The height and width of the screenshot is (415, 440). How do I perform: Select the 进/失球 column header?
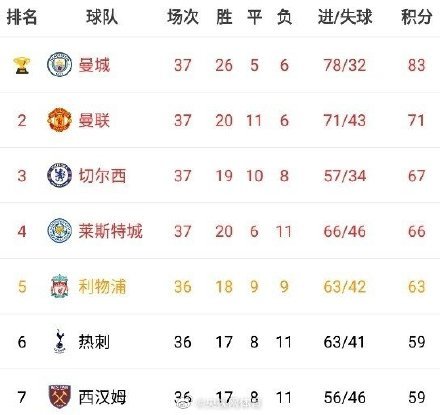[x=345, y=17]
